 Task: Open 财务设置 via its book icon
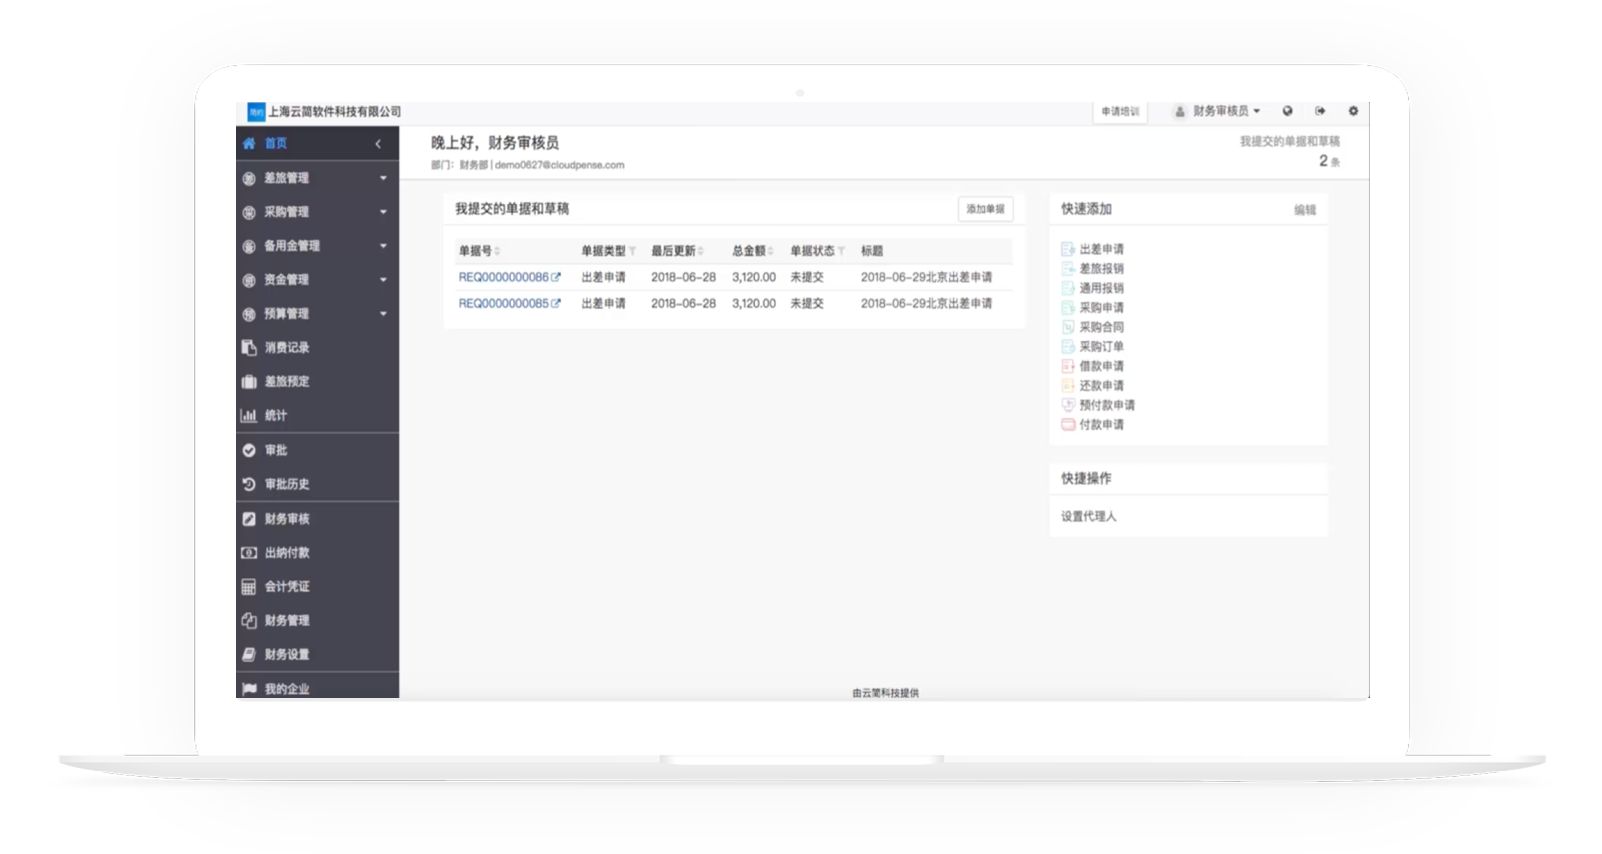[249, 655]
